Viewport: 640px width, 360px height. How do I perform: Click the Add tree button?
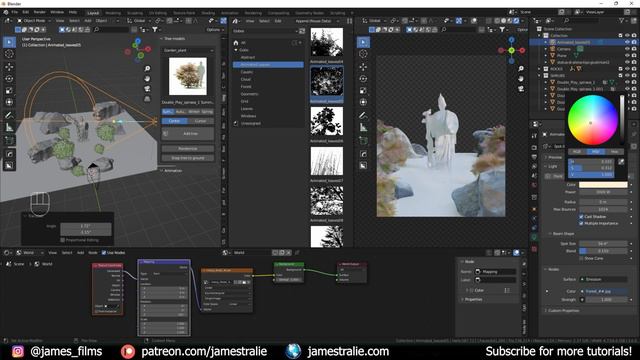coord(188,133)
